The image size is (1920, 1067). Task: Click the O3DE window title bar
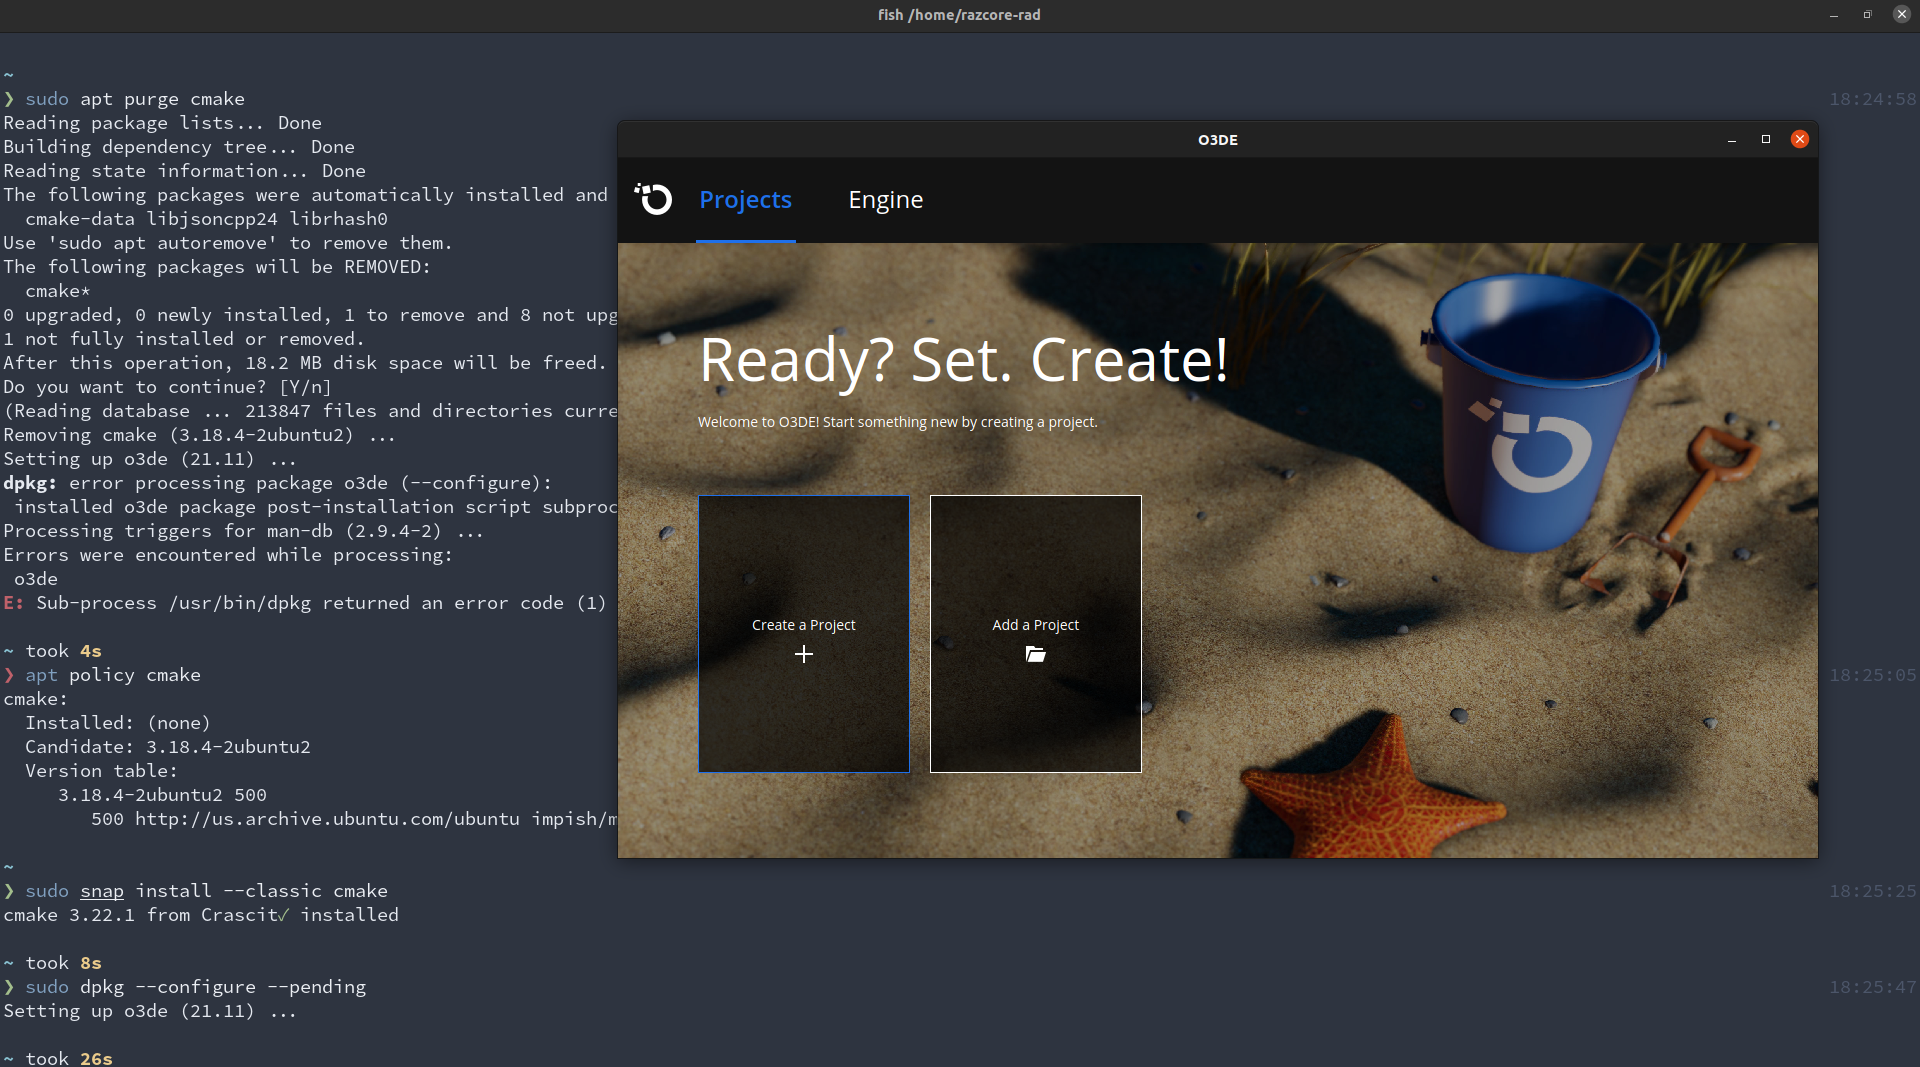point(1217,139)
